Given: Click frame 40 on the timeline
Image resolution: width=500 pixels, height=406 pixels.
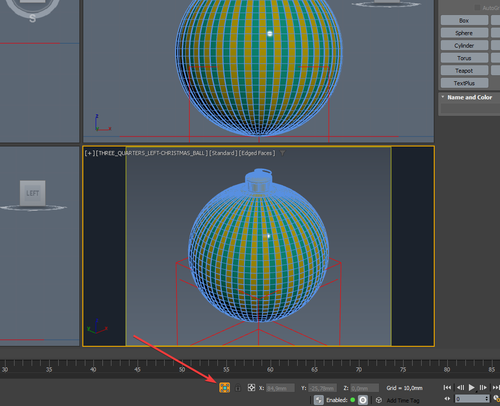Looking at the screenshot, I should click(93, 369).
